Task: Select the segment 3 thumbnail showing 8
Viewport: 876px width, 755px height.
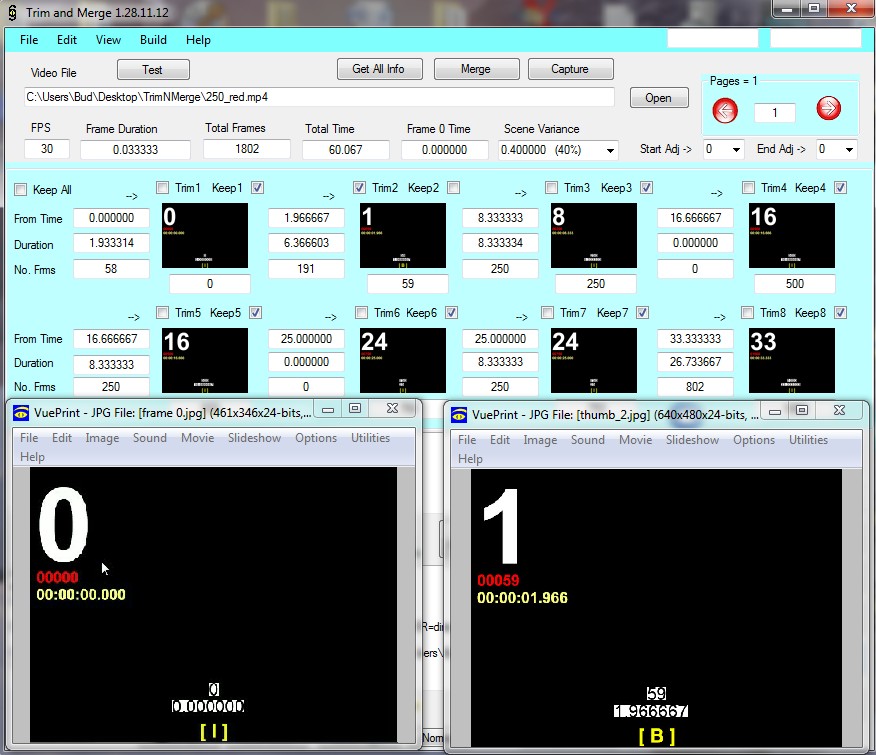Action: pyautogui.click(x=594, y=236)
